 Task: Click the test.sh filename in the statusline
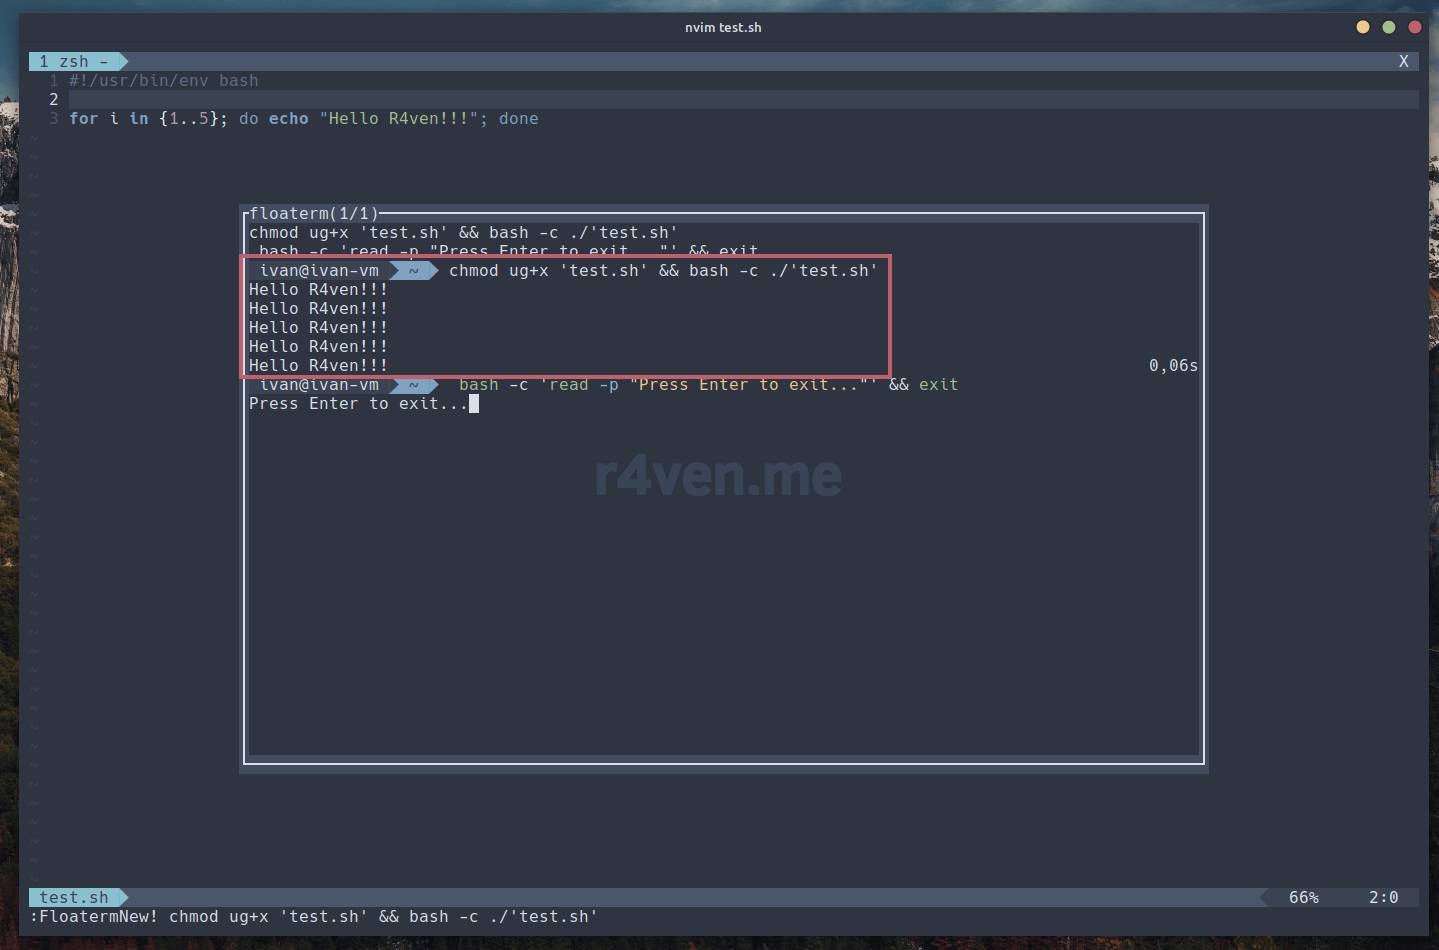[x=73, y=897]
